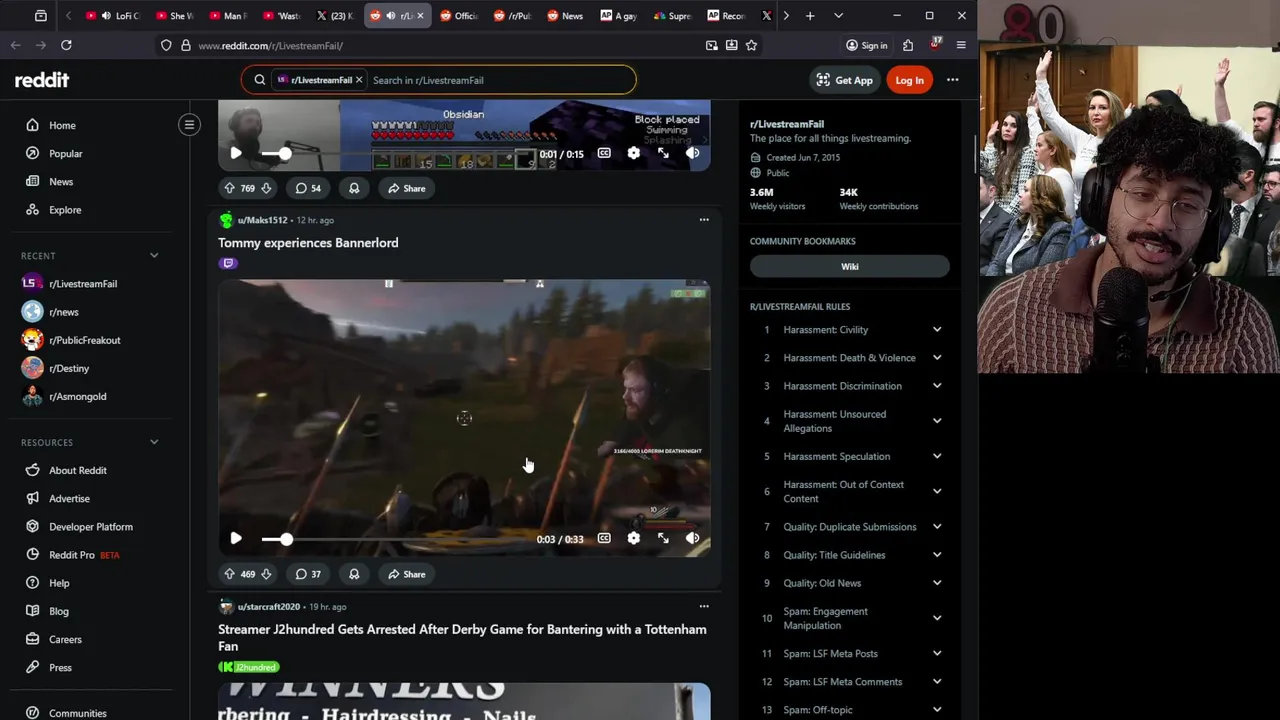This screenshot has height=720, width=1280.
Task: Give award to the Bannerlord post
Action: (354, 574)
